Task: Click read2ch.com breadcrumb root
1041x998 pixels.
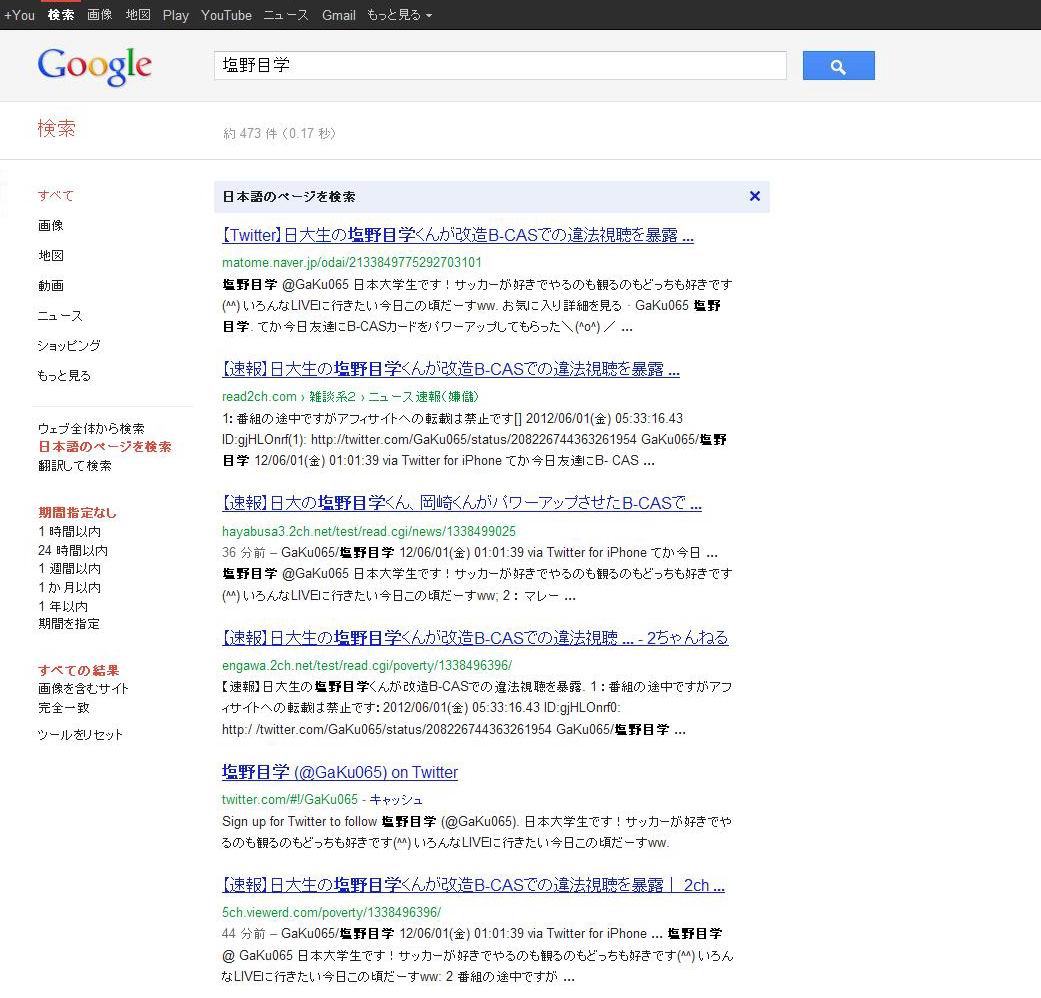Action: coord(259,396)
